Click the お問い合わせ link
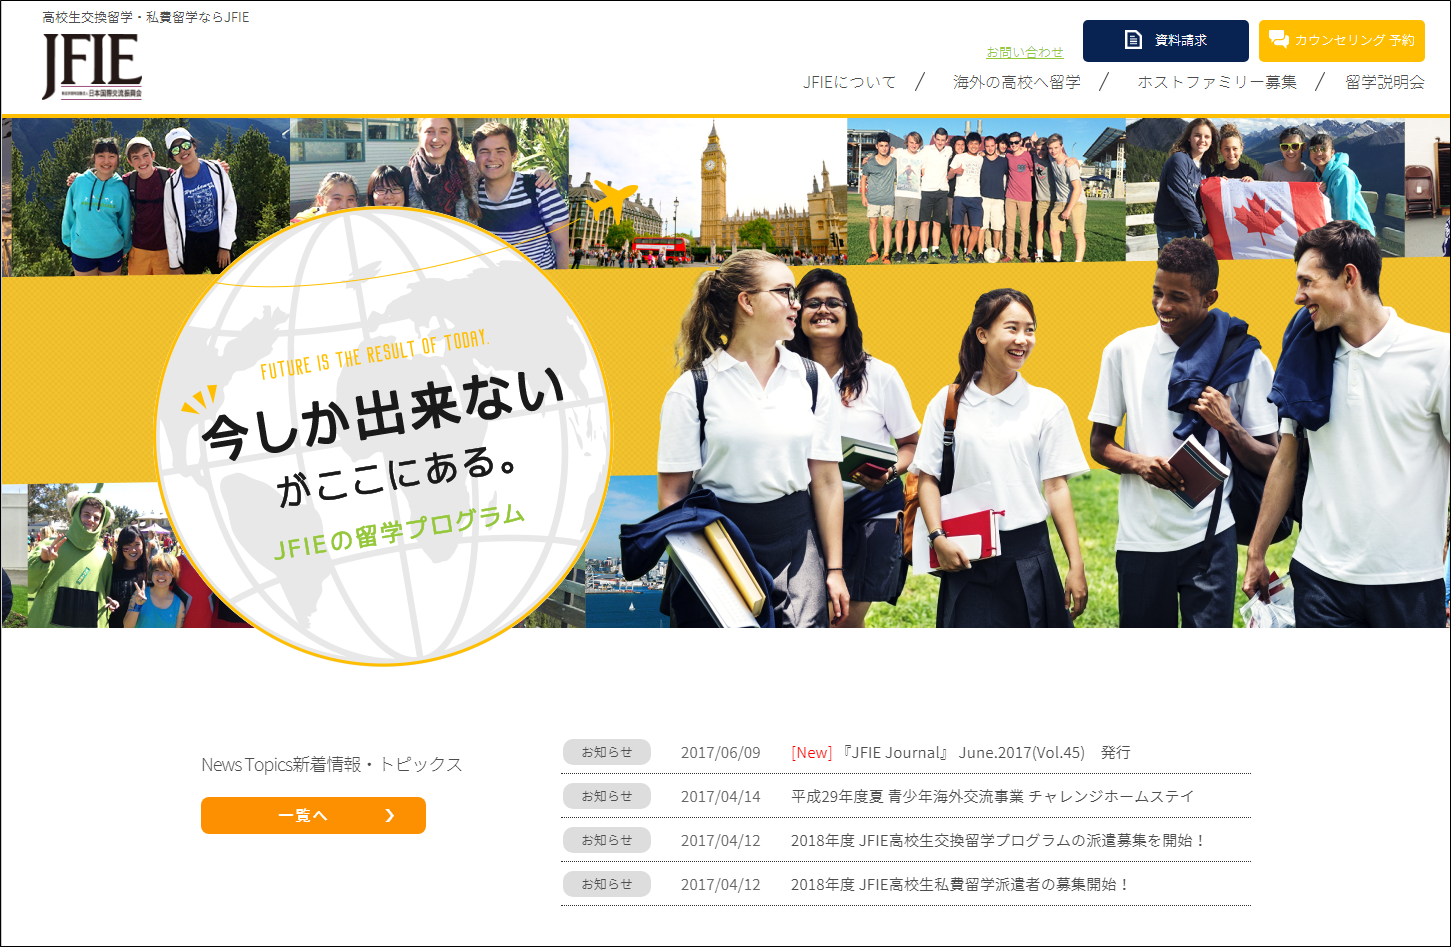Image resolution: width=1451 pixels, height=947 pixels. tap(1023, 51)
